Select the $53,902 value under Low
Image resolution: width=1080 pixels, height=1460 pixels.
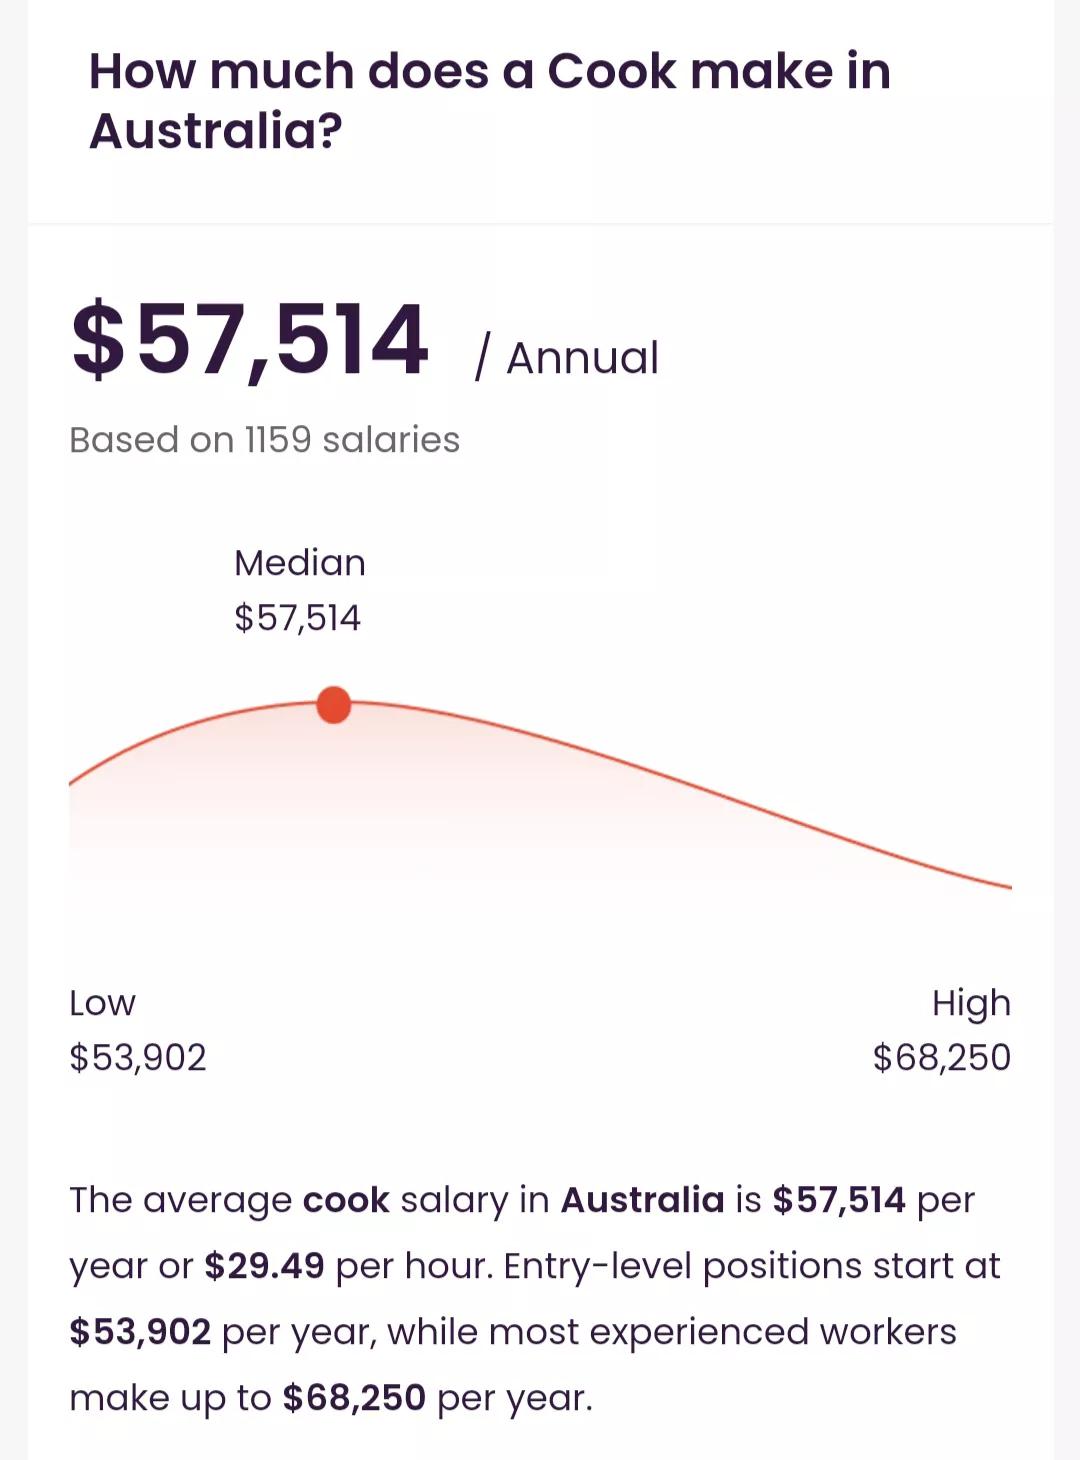pos(138,1058)
